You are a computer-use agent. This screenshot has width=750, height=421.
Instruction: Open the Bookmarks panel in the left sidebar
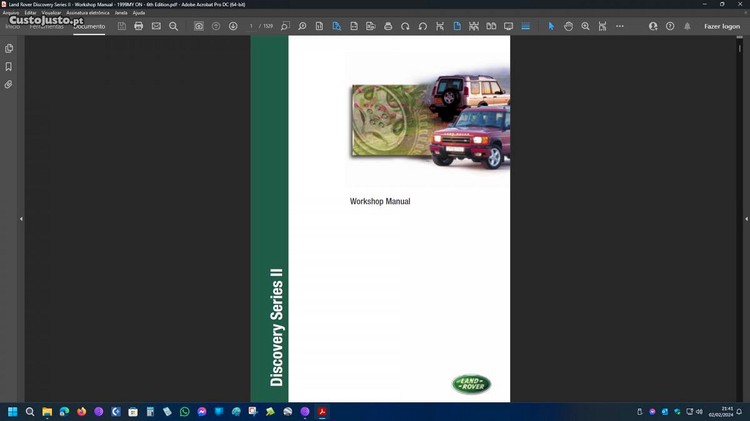tap(9, 66)
